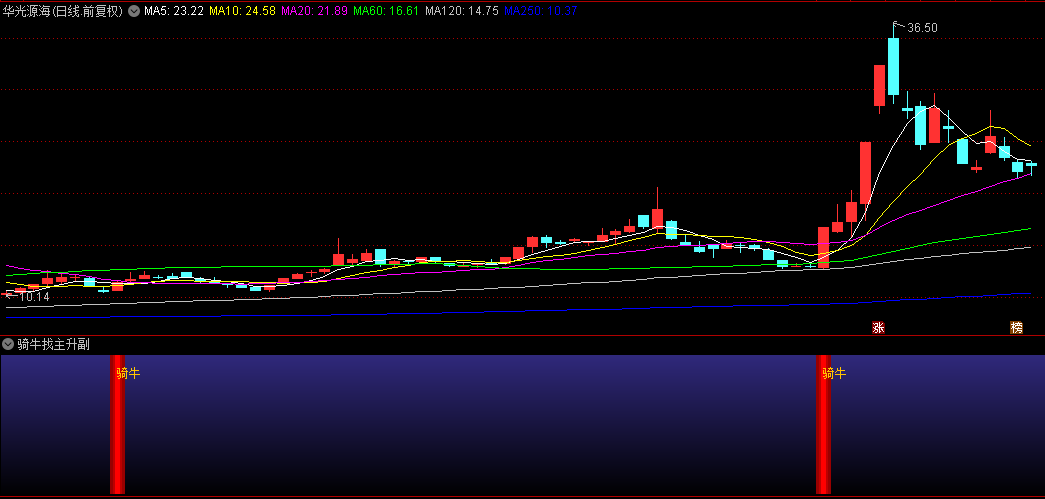The width and height of the screenshot is (1045, 499).
Task: Select the 骑牛找主升副 indicator name
Action: coord(53,344)
